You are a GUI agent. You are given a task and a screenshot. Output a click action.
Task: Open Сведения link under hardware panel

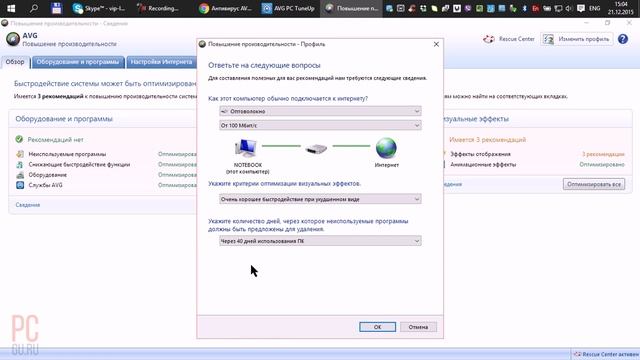click(x=28, y=205)
